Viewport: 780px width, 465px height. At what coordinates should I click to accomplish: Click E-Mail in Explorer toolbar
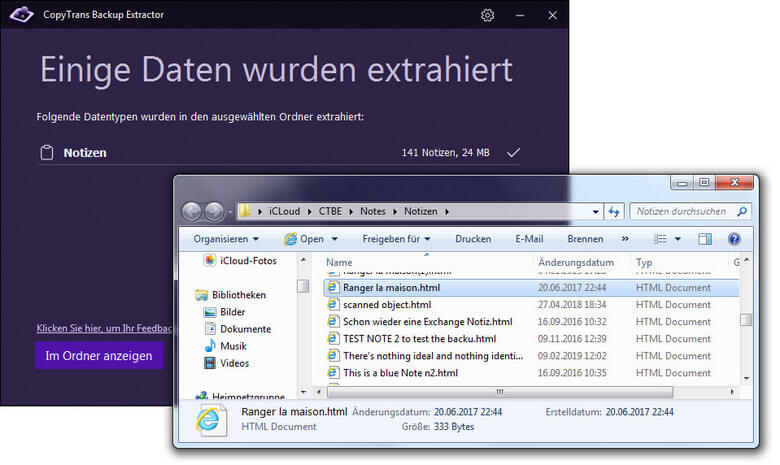[x=529, y=239]
